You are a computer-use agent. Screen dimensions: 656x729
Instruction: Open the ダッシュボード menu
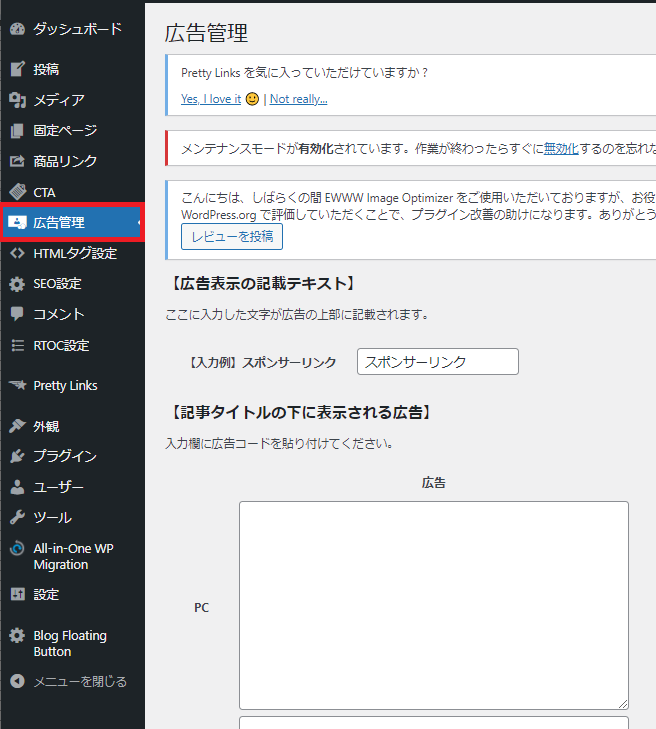point(73,29)
